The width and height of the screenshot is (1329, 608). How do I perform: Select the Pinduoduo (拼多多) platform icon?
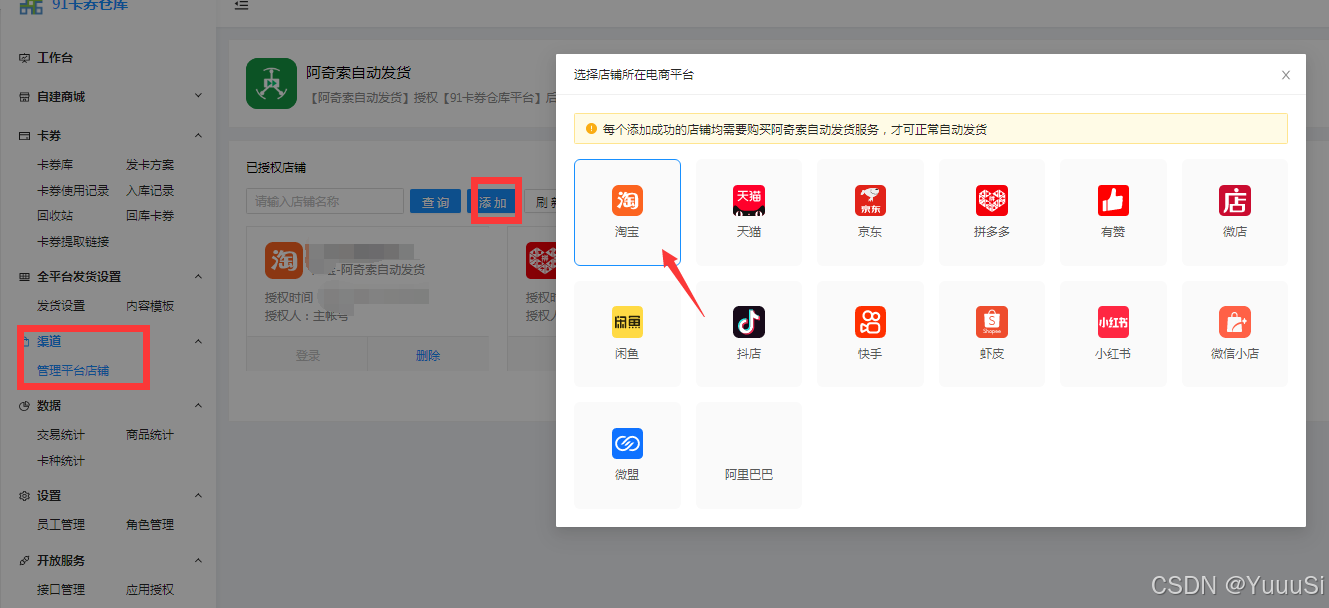tap(992, 200)
